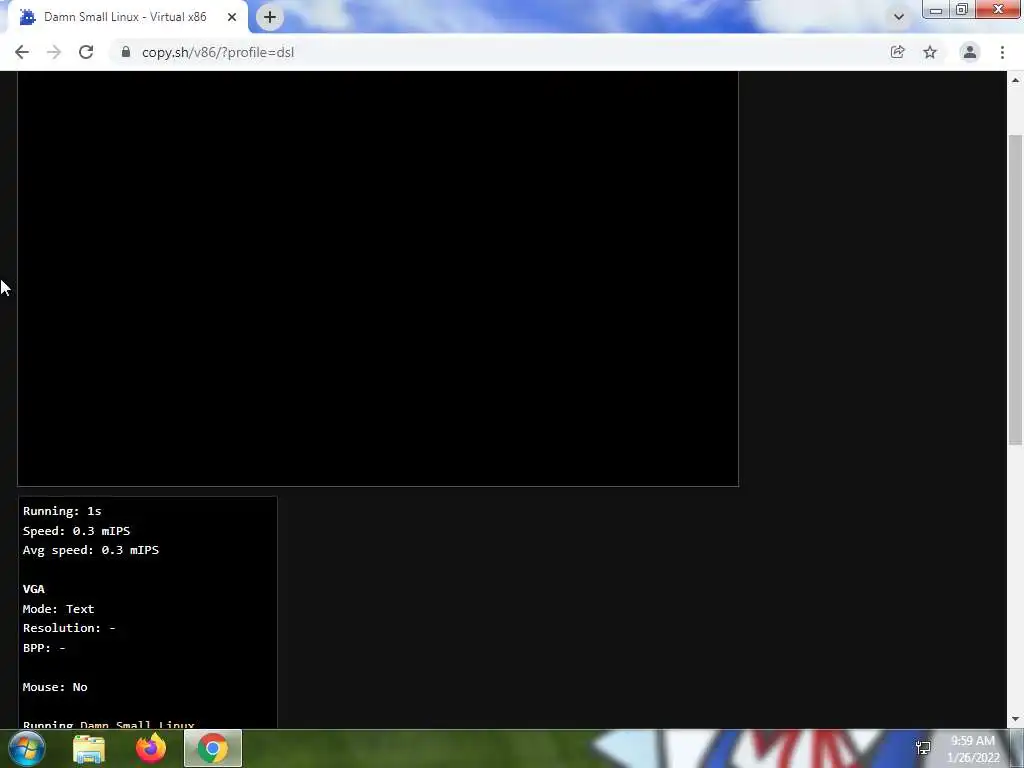
Task: Click the 'Speed: 0.3 mIPS' line
Action: click(x=76, y=530)
